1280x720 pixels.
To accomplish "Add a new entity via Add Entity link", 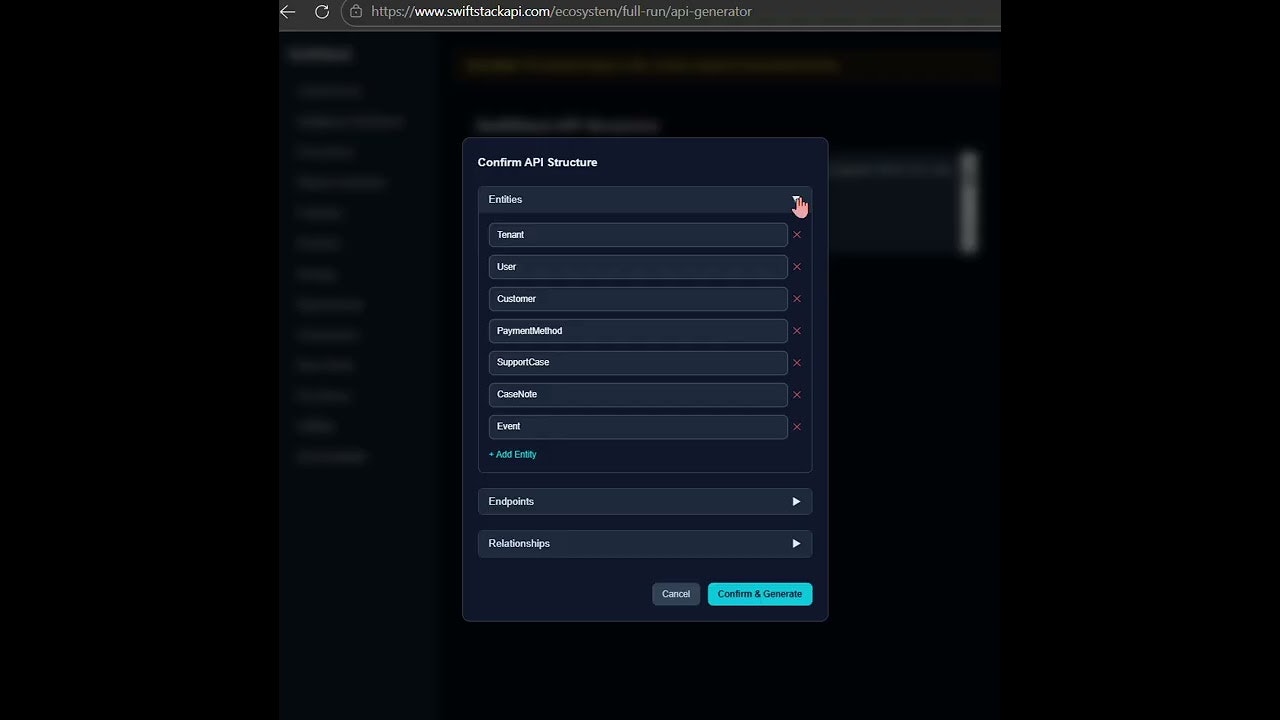I will [x=512, y=454].
